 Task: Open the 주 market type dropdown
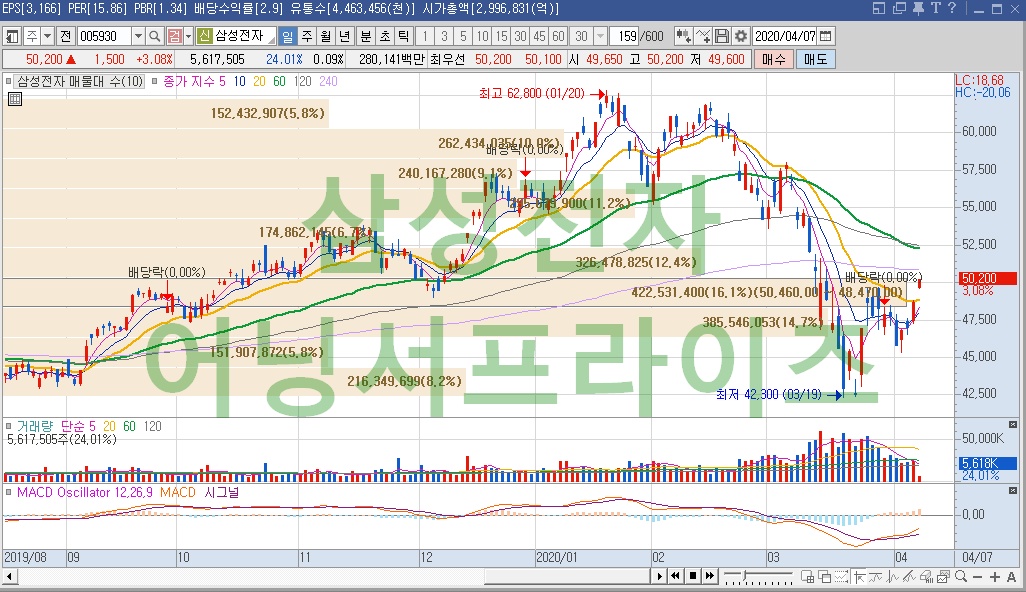47,36
